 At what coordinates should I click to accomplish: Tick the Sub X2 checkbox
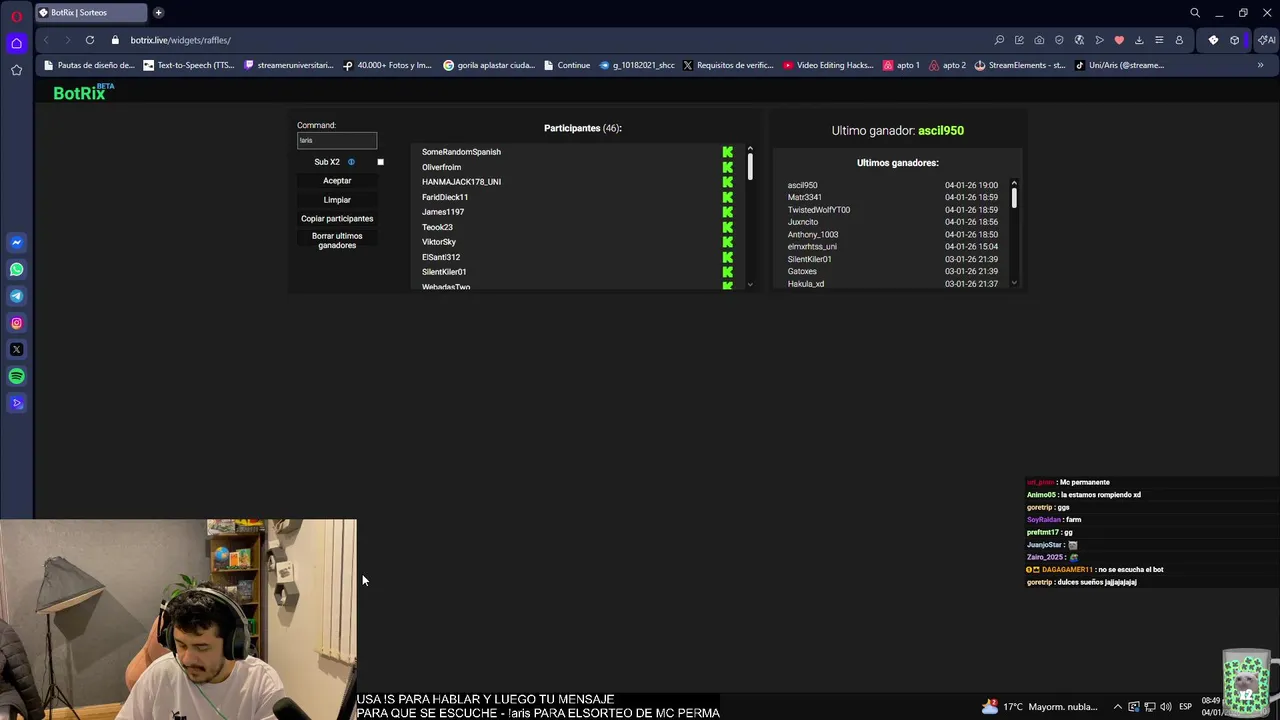pos(380,162)
